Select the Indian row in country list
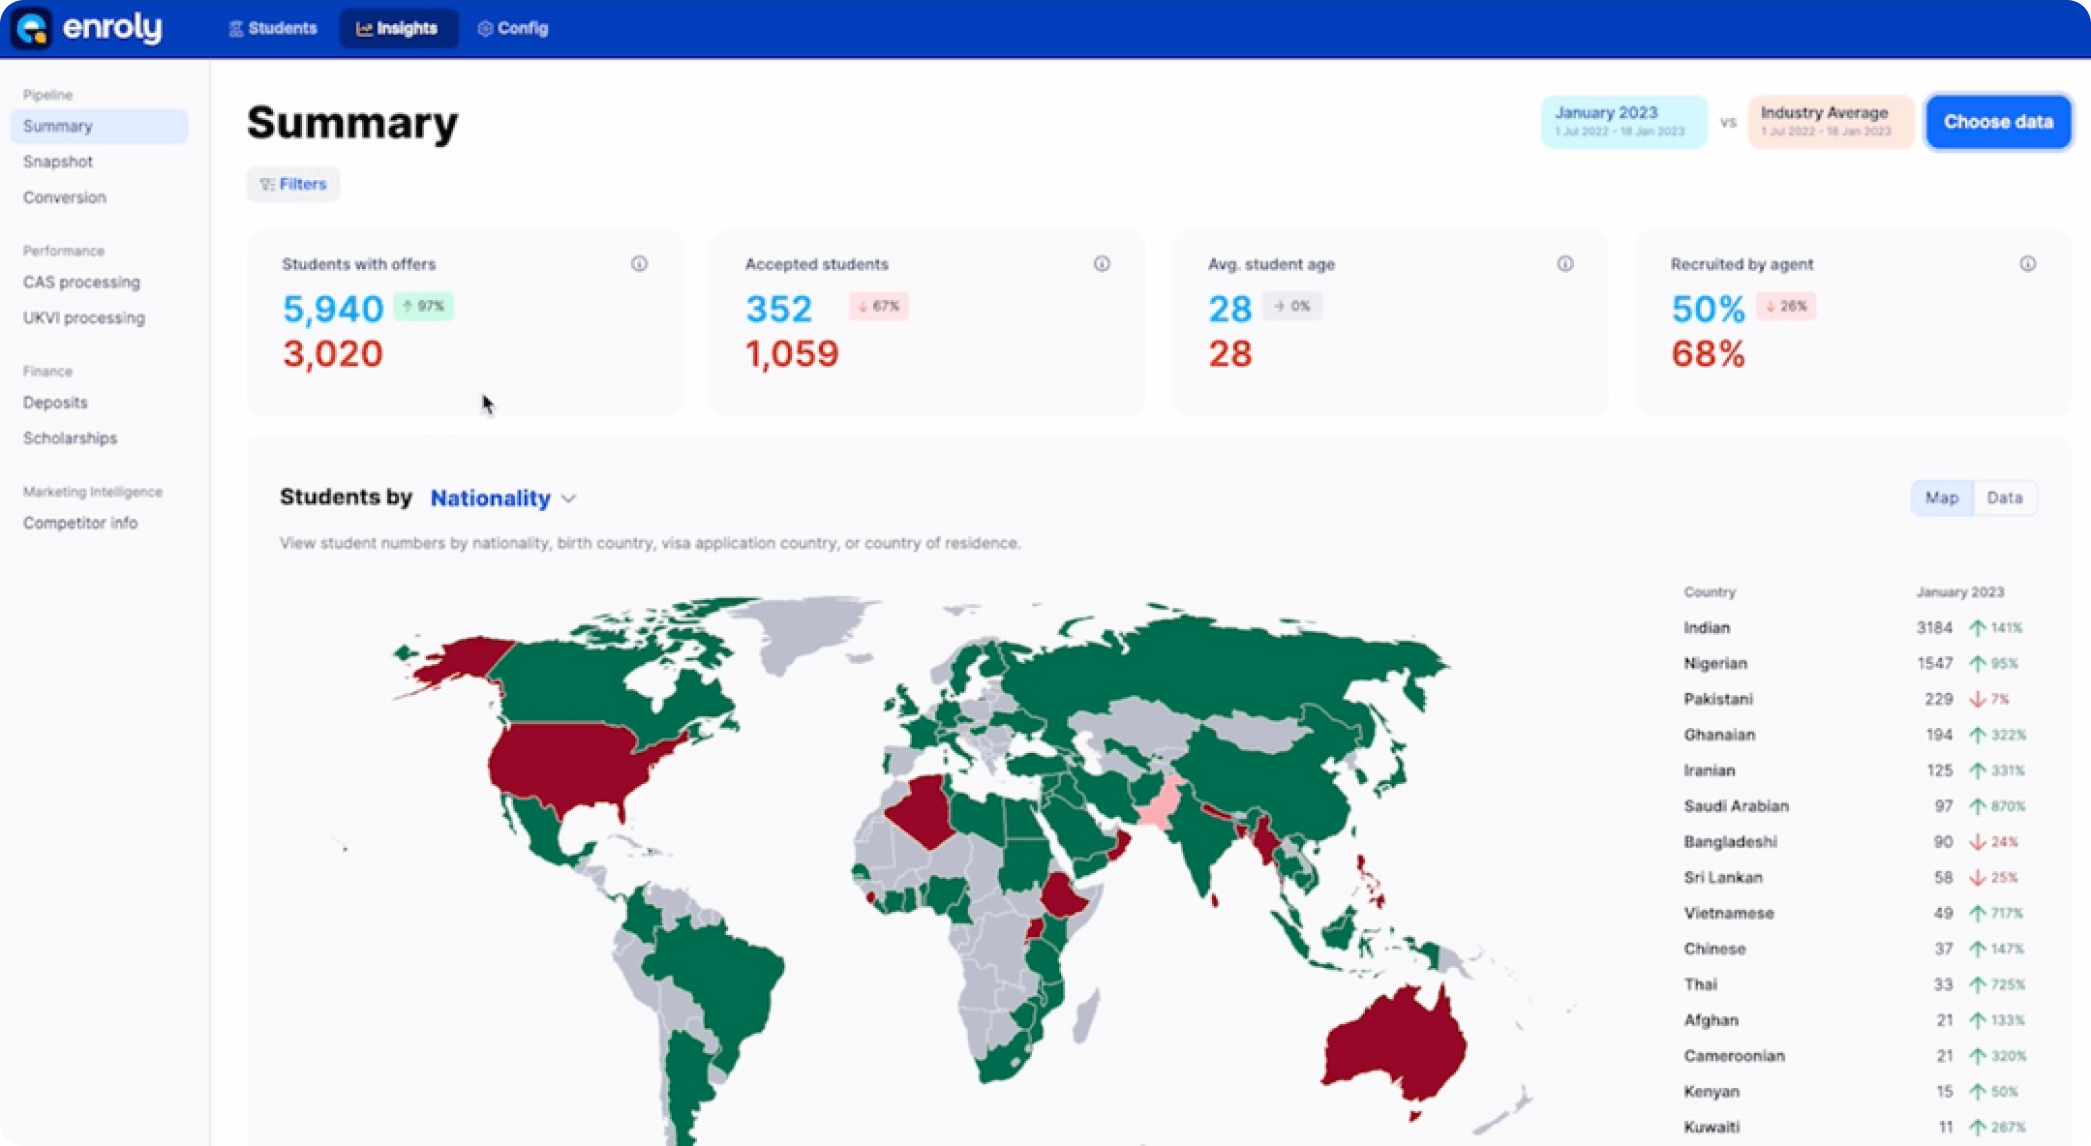This screenshot has height=1146, width=2091. (1854, 628)
